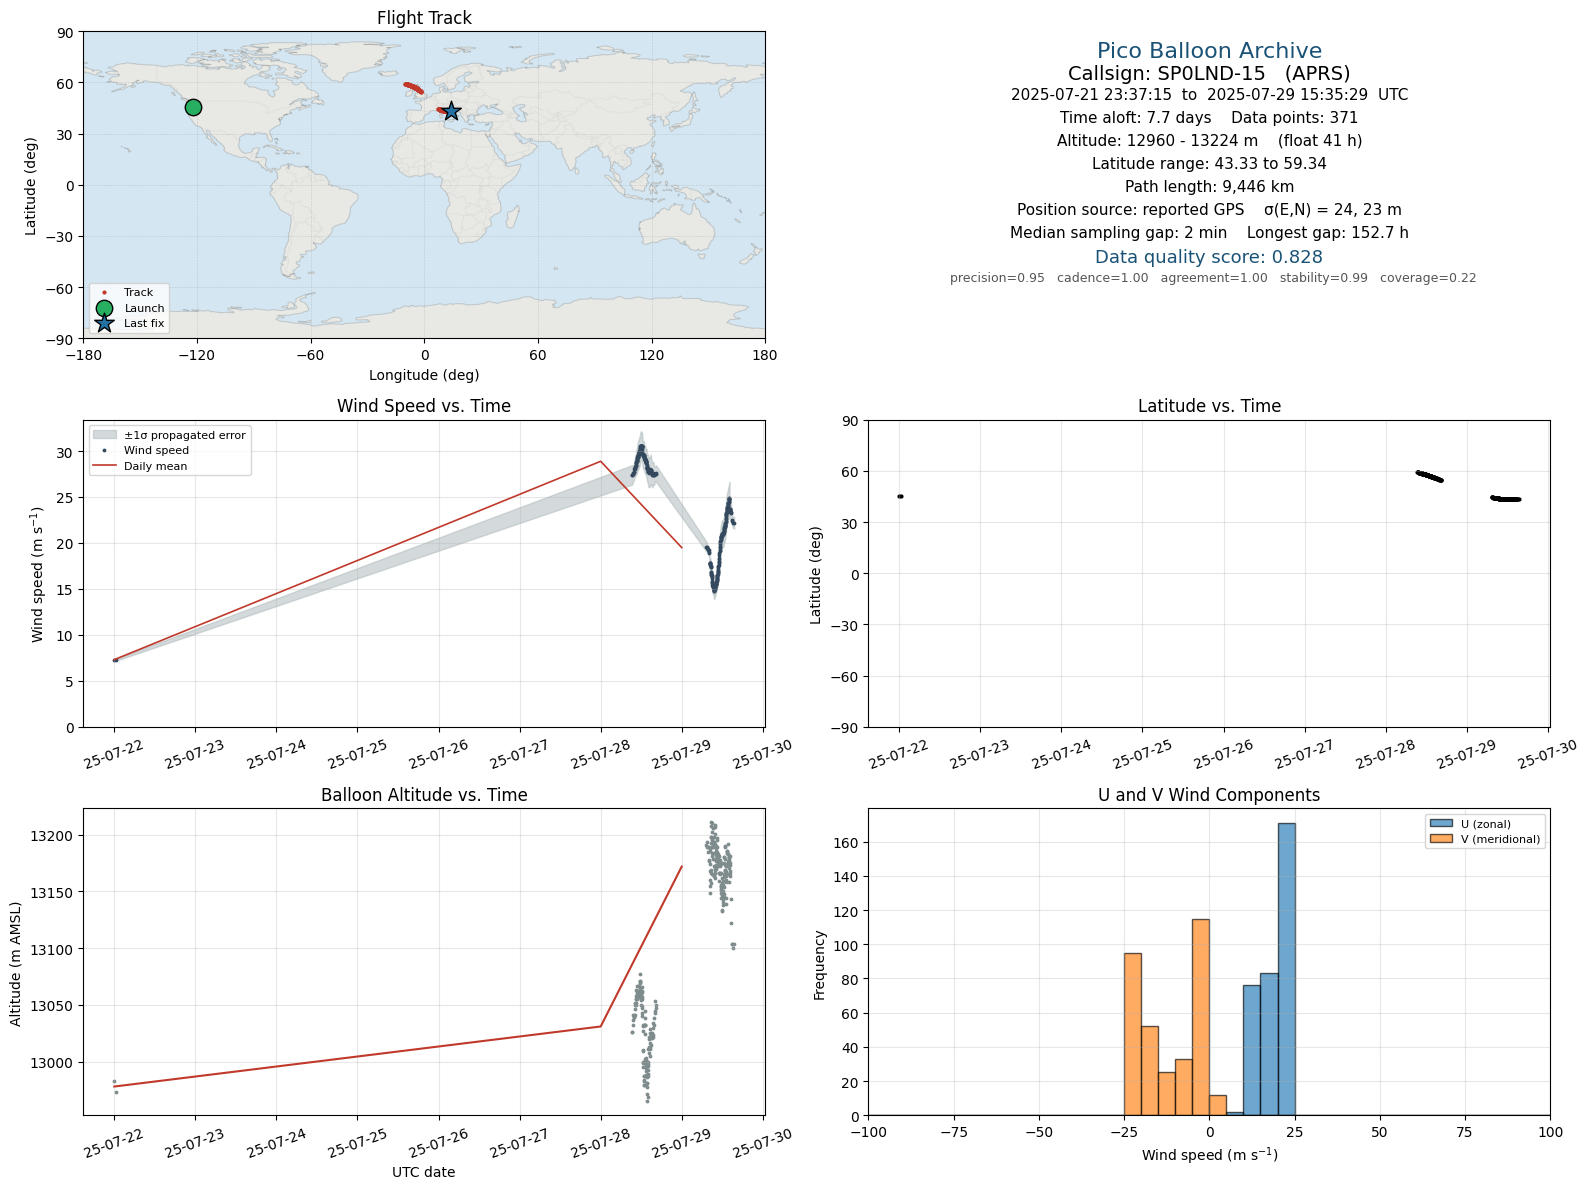Select the UTC date range line
The image size is (1589, 1189).
tap(1209, 95)
